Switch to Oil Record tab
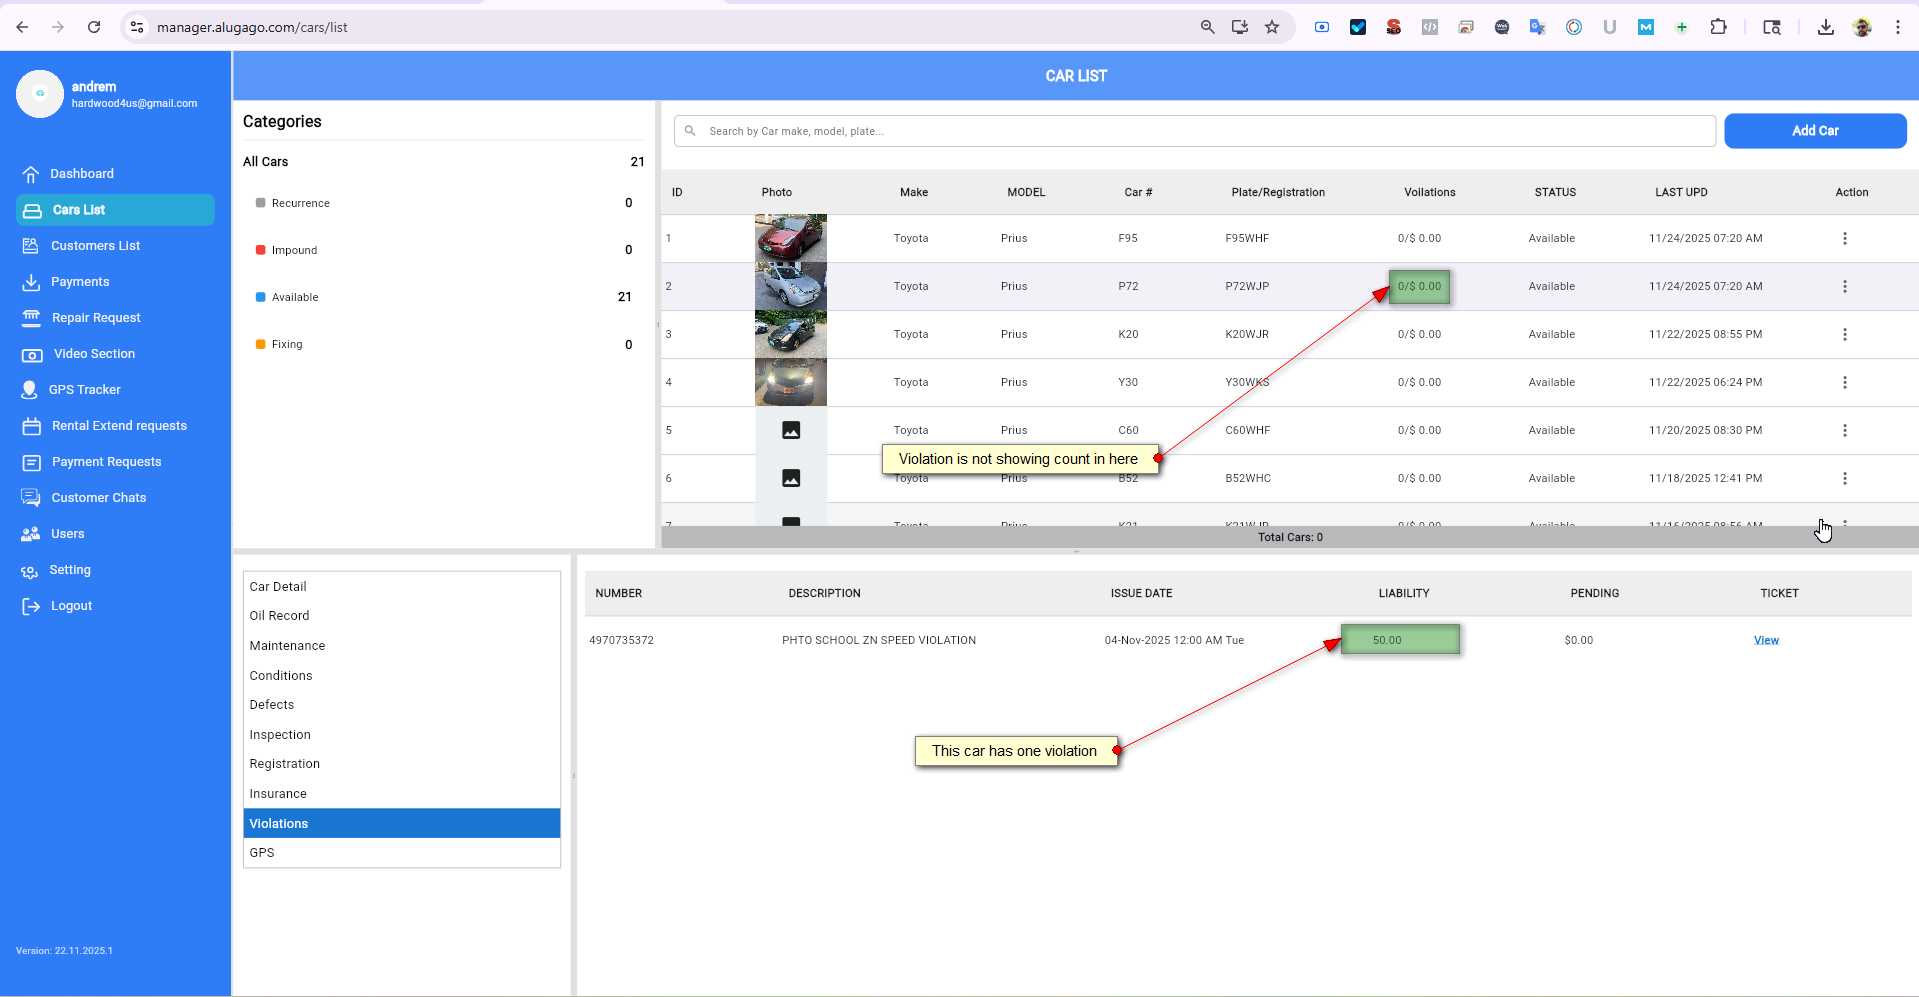 click(279, 616)
